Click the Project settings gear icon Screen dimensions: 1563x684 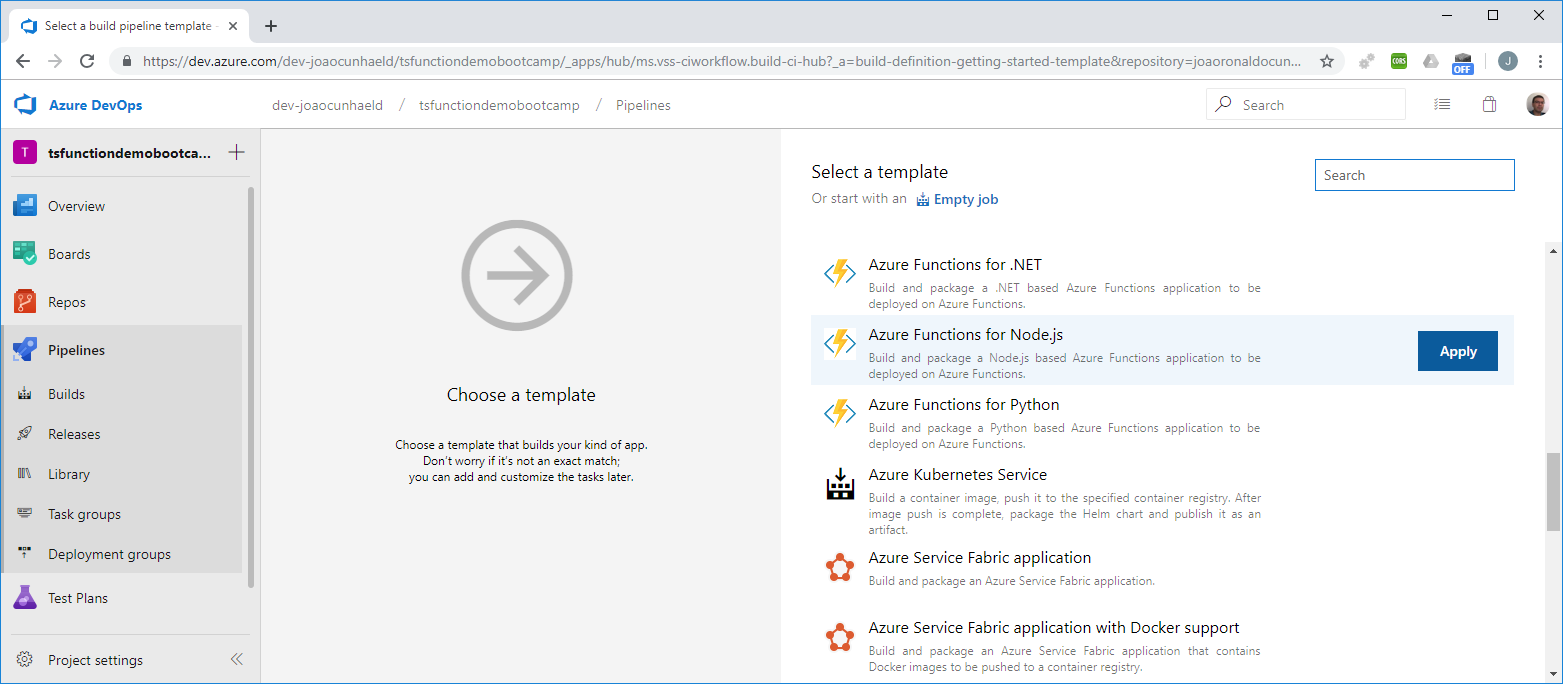pos(25,660)
